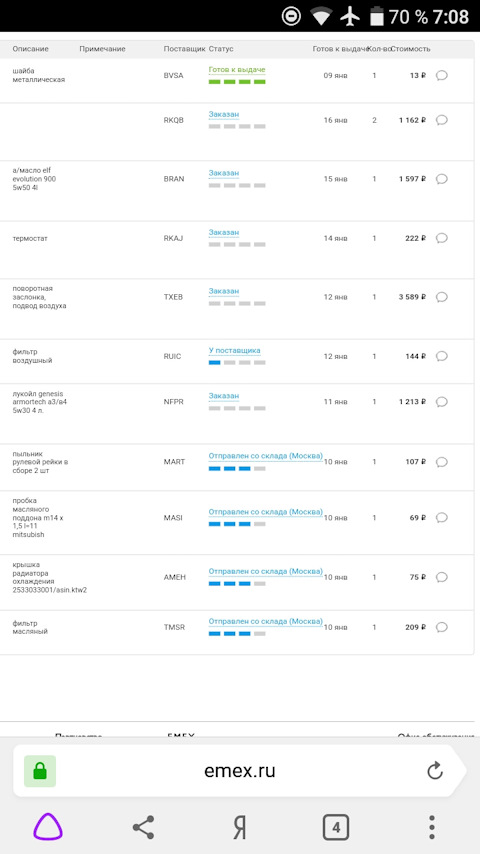Show open tabs counter 4
480x854 pixels.
(336, 828)
